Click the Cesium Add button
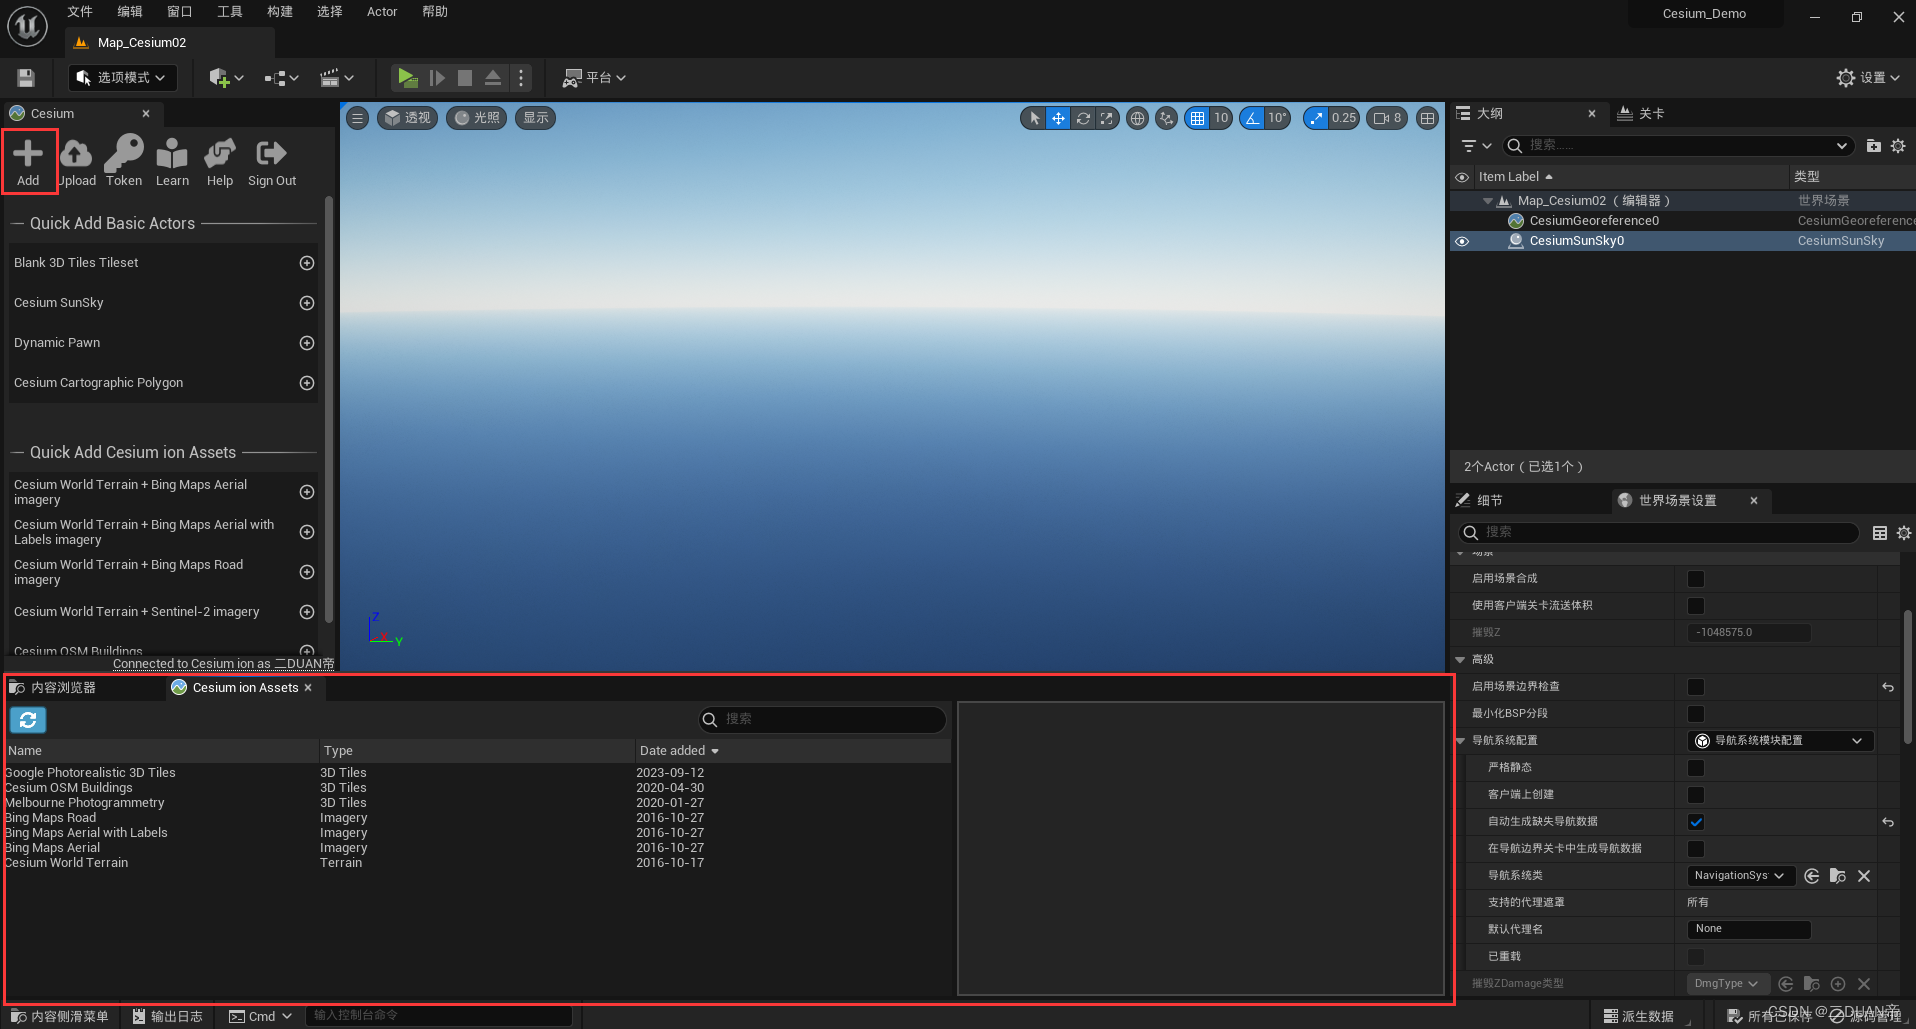Image resolution: width=1916 pixels, height=1029 pixels. tap(28, 162)
